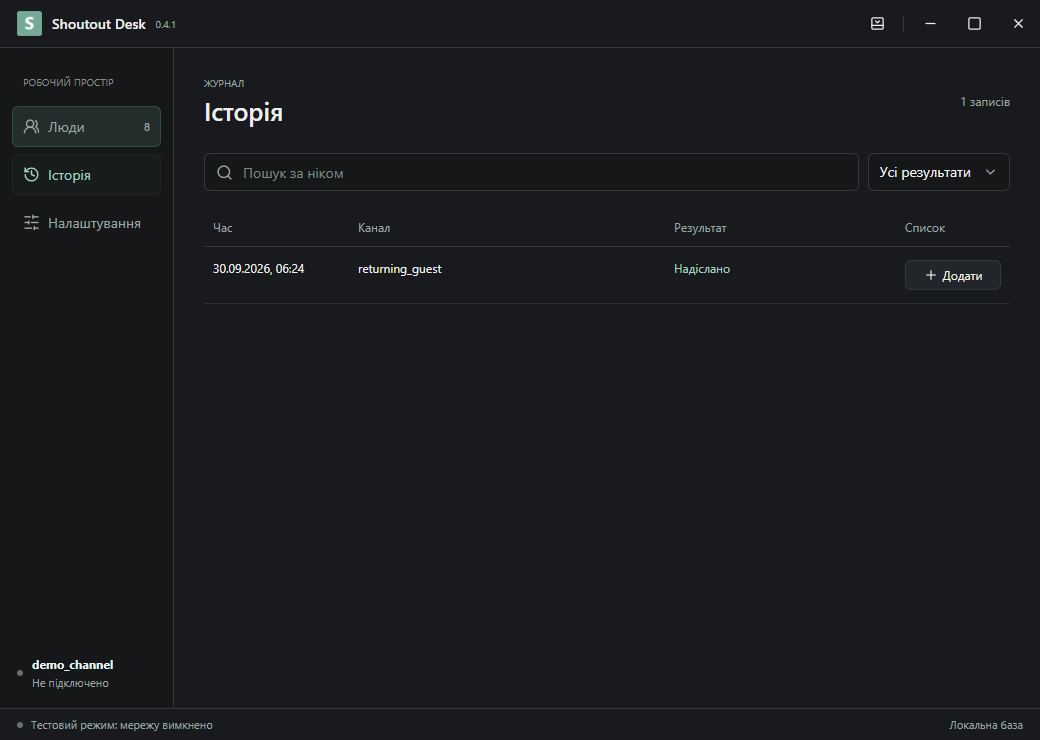
Task: Click the Час column header
Action: click(223, 228)
